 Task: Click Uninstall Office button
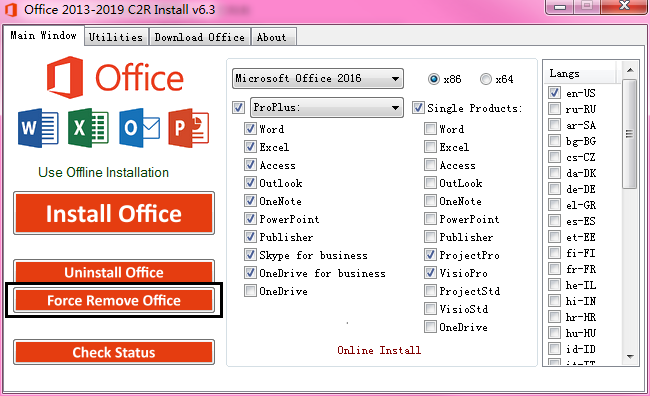(x=114, y=272)
